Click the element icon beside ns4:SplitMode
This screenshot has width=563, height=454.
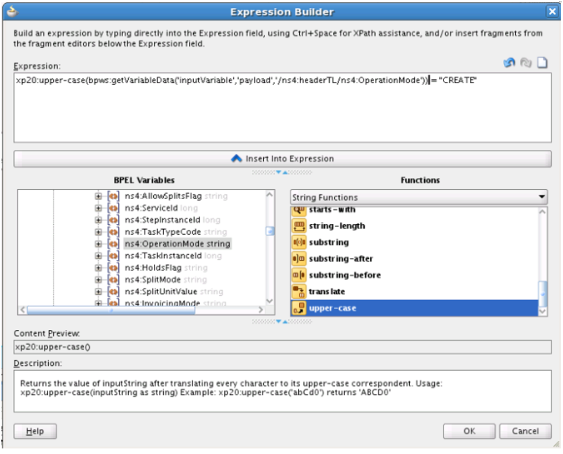coord(113,280)
